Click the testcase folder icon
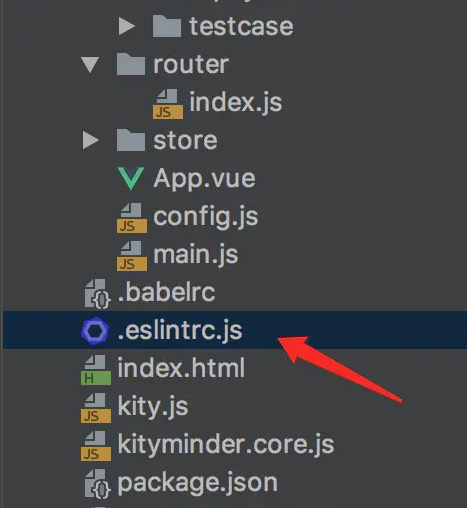Screen dimensions: 467x508 [x=167, y=26]
